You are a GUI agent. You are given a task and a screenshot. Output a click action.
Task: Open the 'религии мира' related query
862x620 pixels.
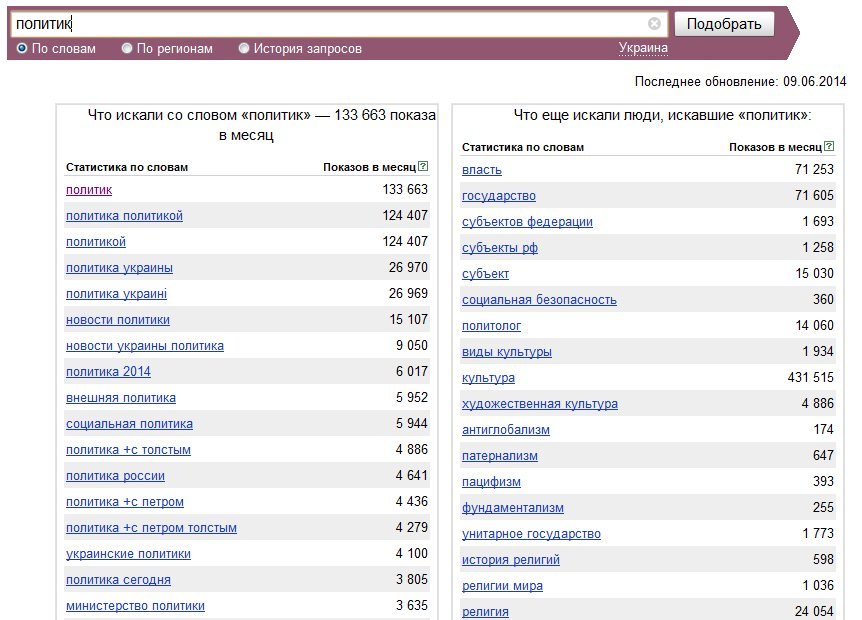pyautogui.click(x=502, y=586)
